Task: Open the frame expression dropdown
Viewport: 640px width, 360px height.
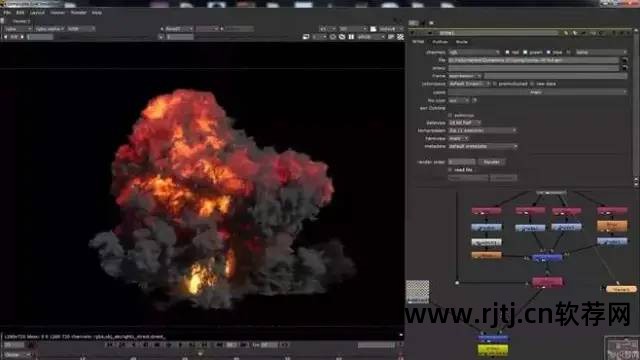Action: point(465,76)
